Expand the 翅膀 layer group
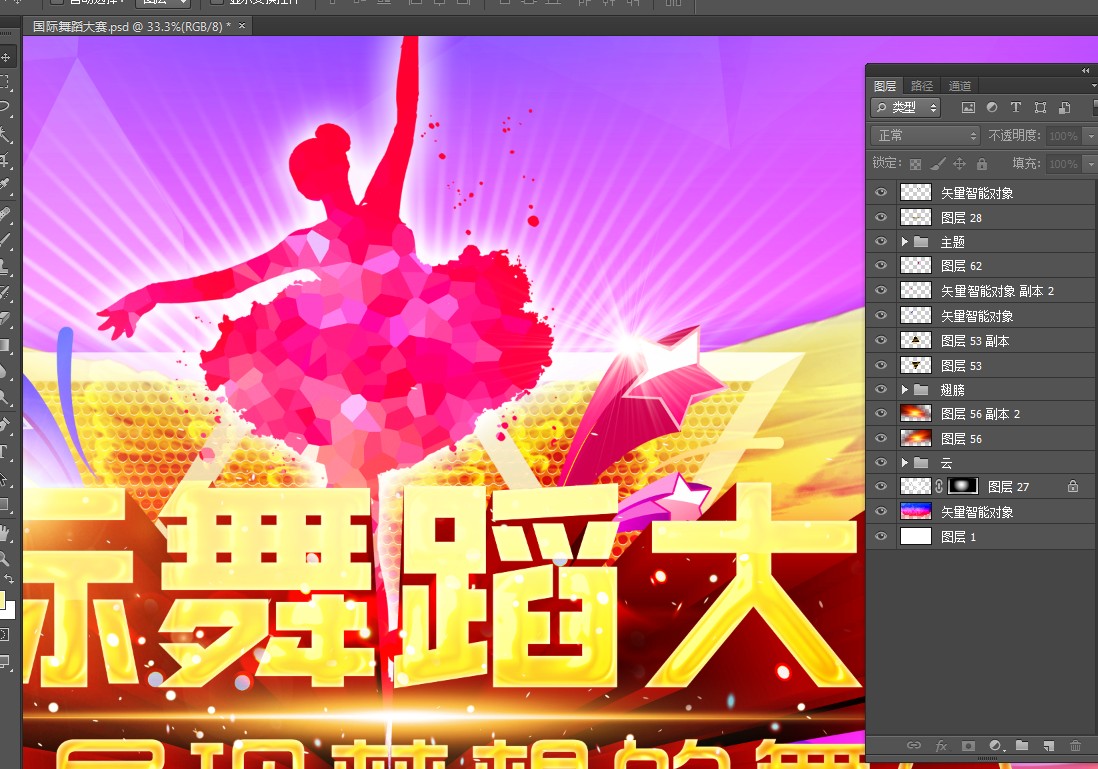This screenshot has height=769, width=1098. [905, 389]
